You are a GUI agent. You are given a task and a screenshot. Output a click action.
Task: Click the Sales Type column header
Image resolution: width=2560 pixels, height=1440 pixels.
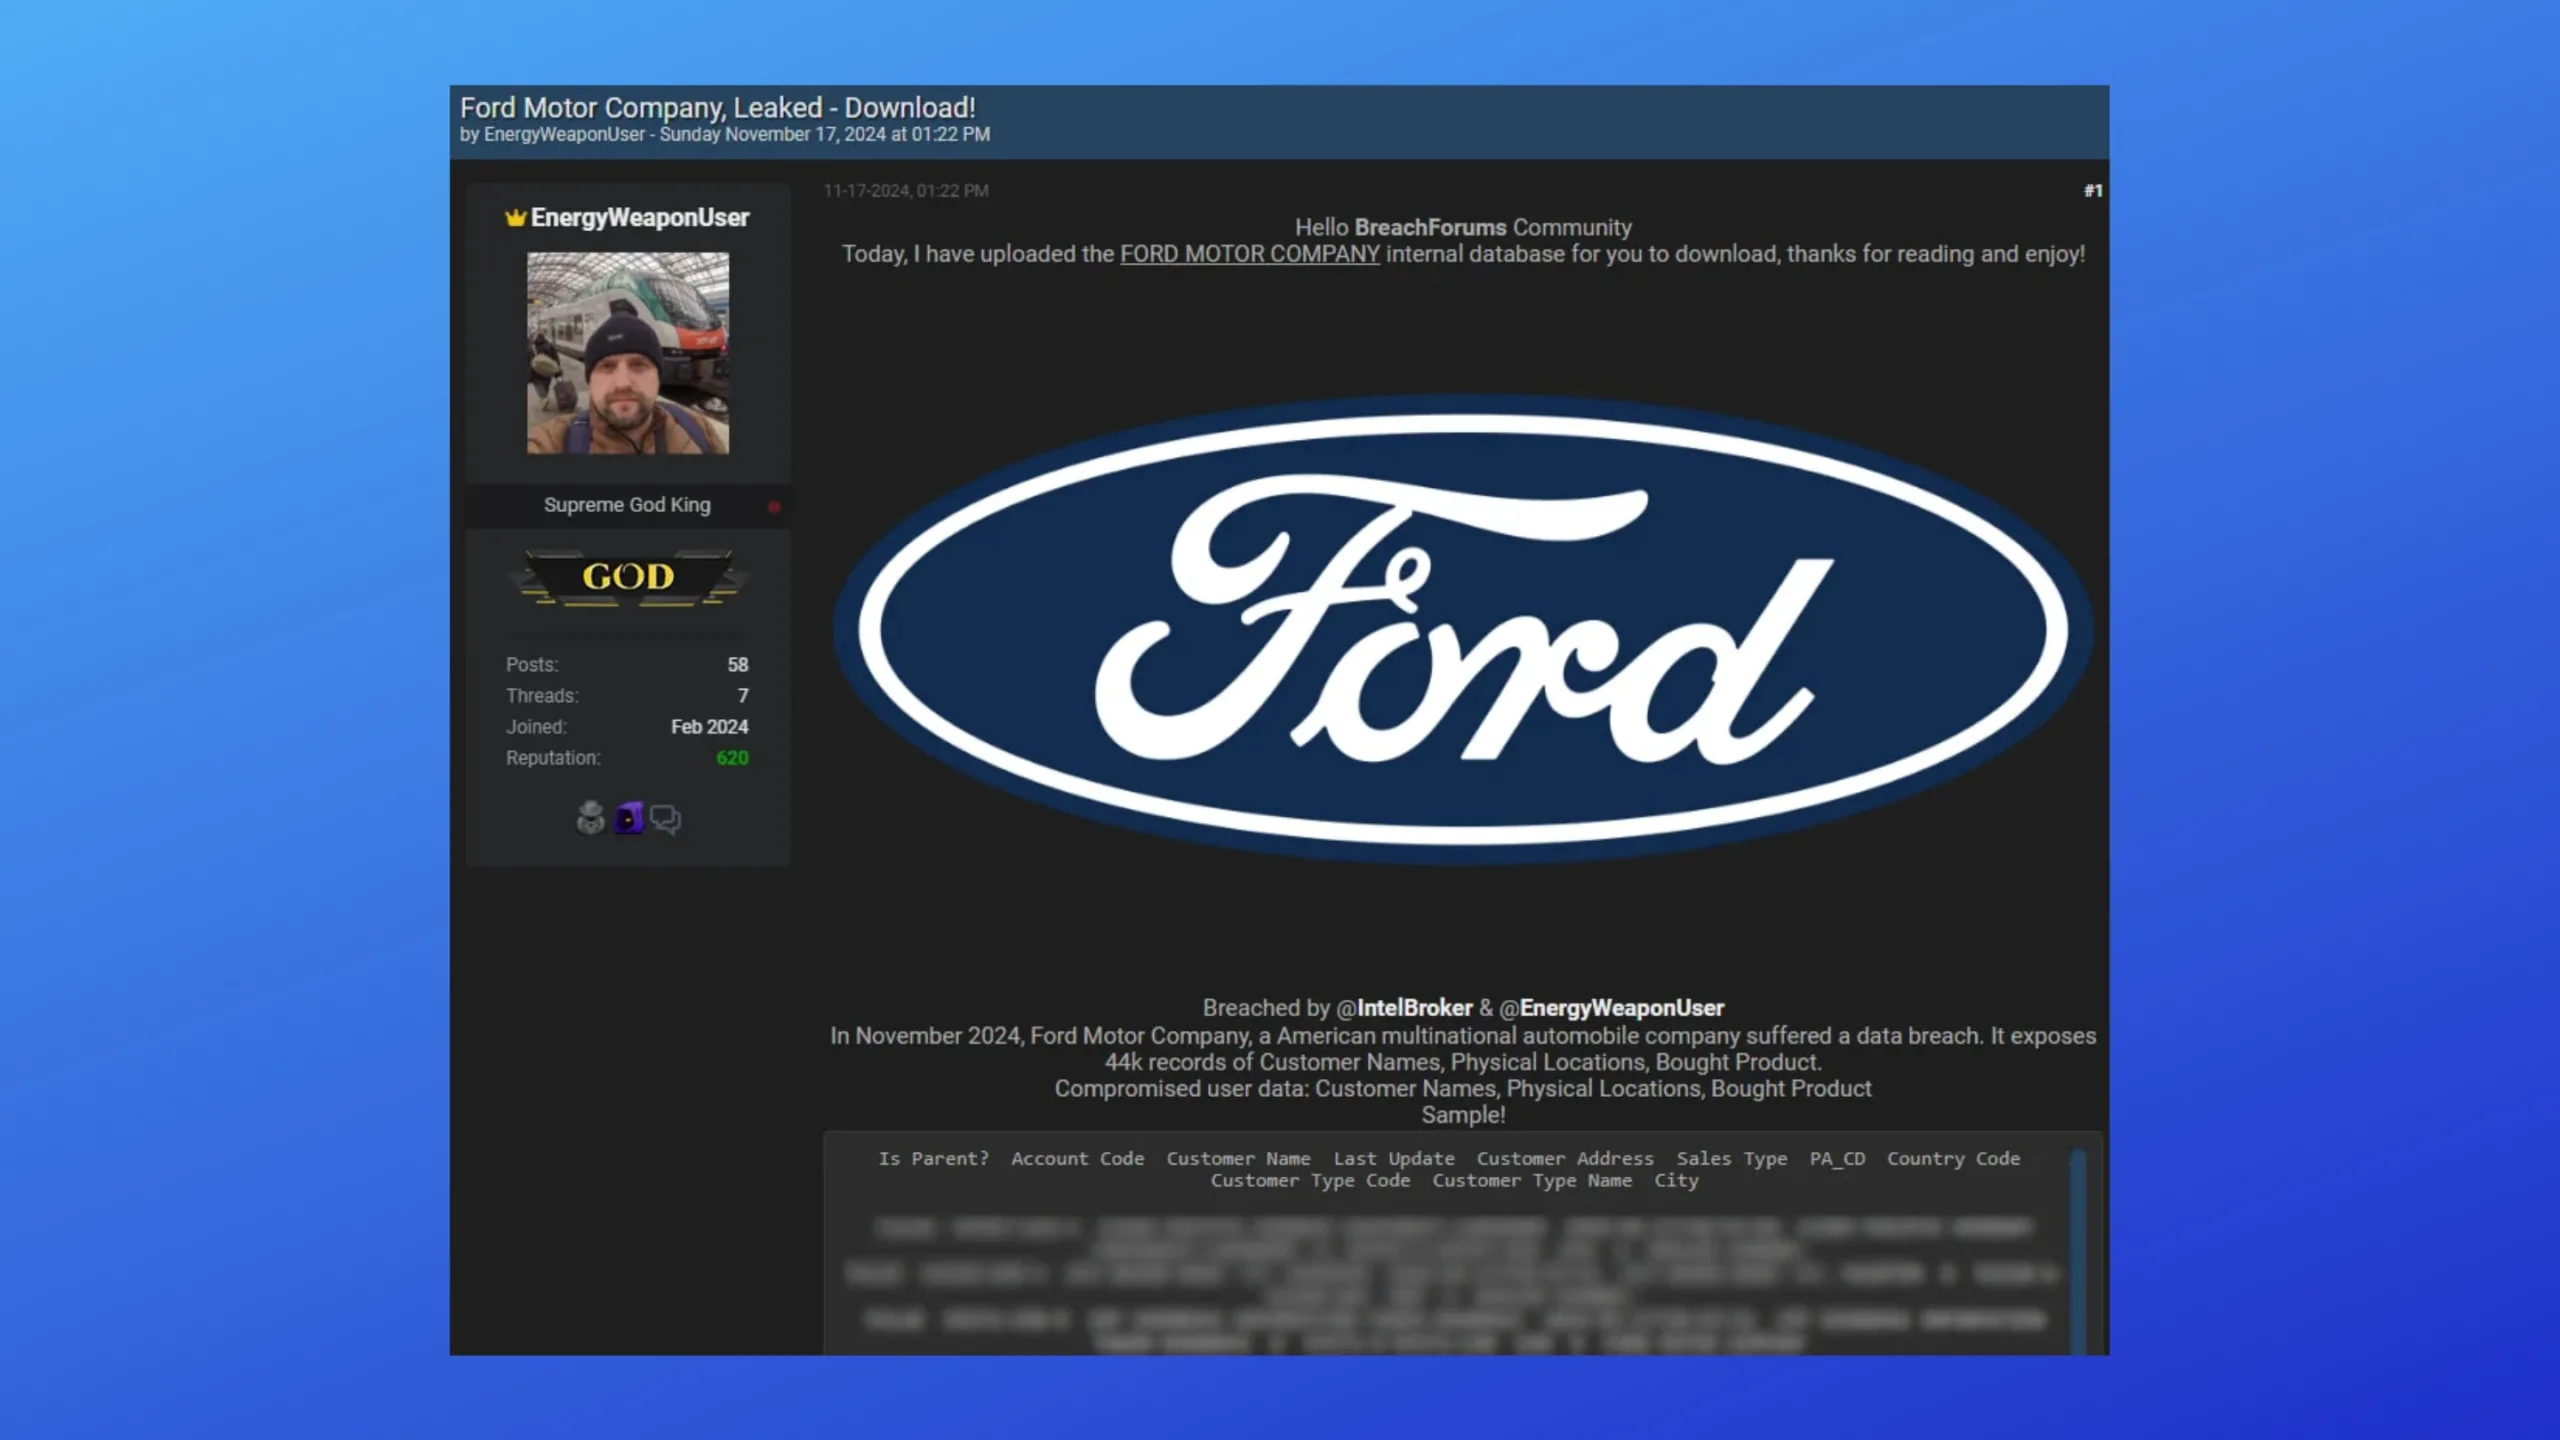pyautogui.click(x=1731, y=1159)
